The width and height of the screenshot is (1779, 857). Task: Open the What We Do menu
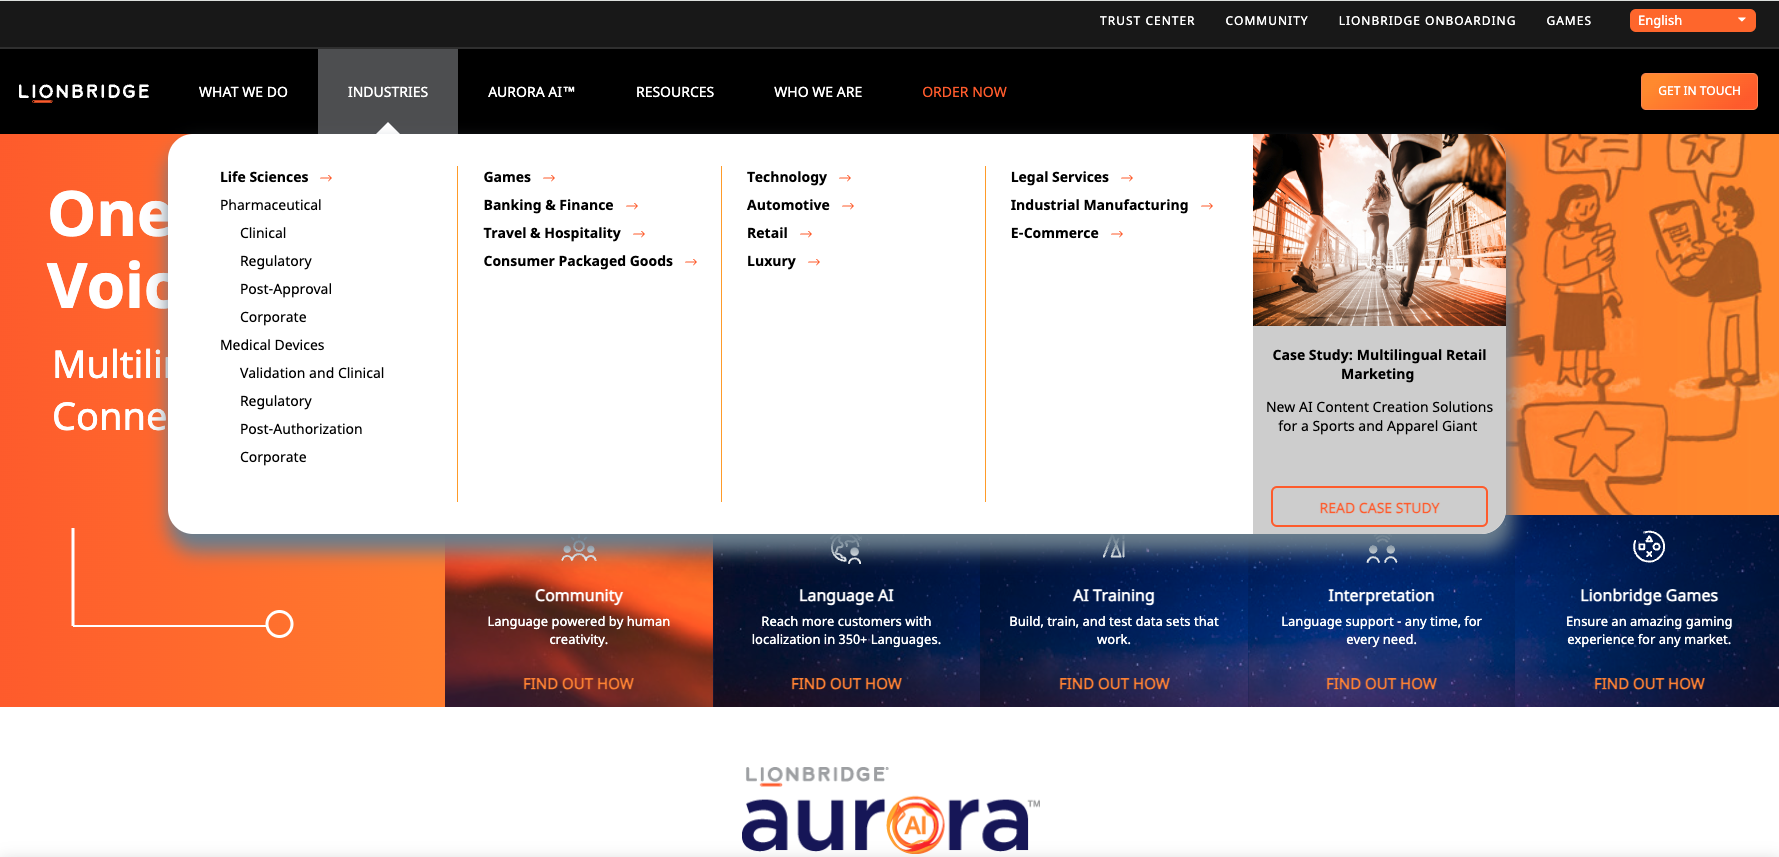tap(243, 92)
